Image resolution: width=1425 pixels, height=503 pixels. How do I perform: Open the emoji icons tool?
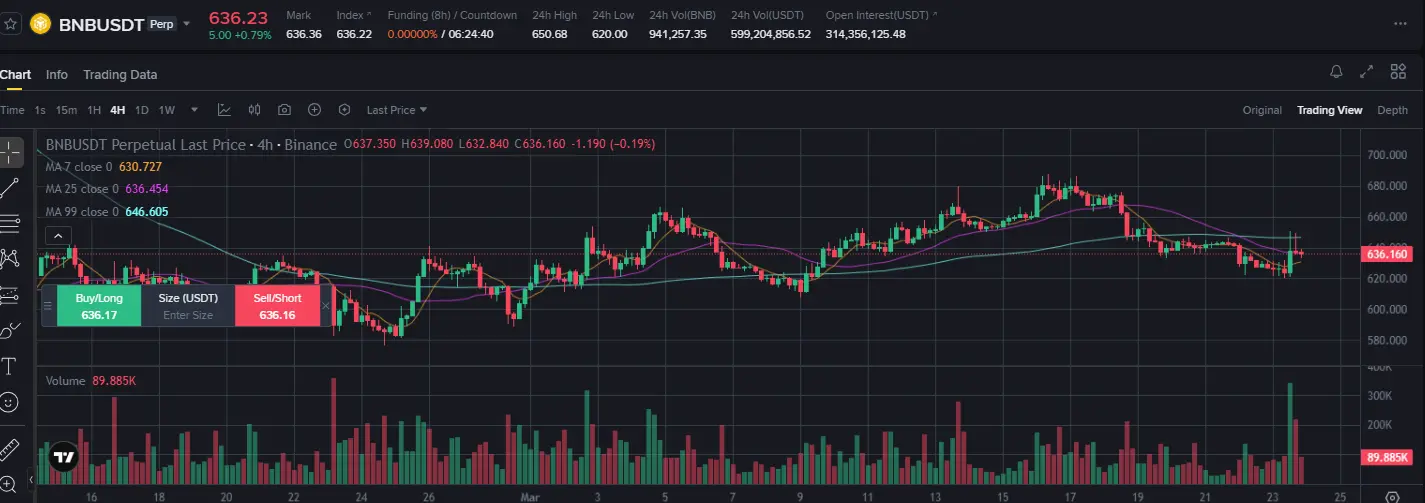pos(10,402)
